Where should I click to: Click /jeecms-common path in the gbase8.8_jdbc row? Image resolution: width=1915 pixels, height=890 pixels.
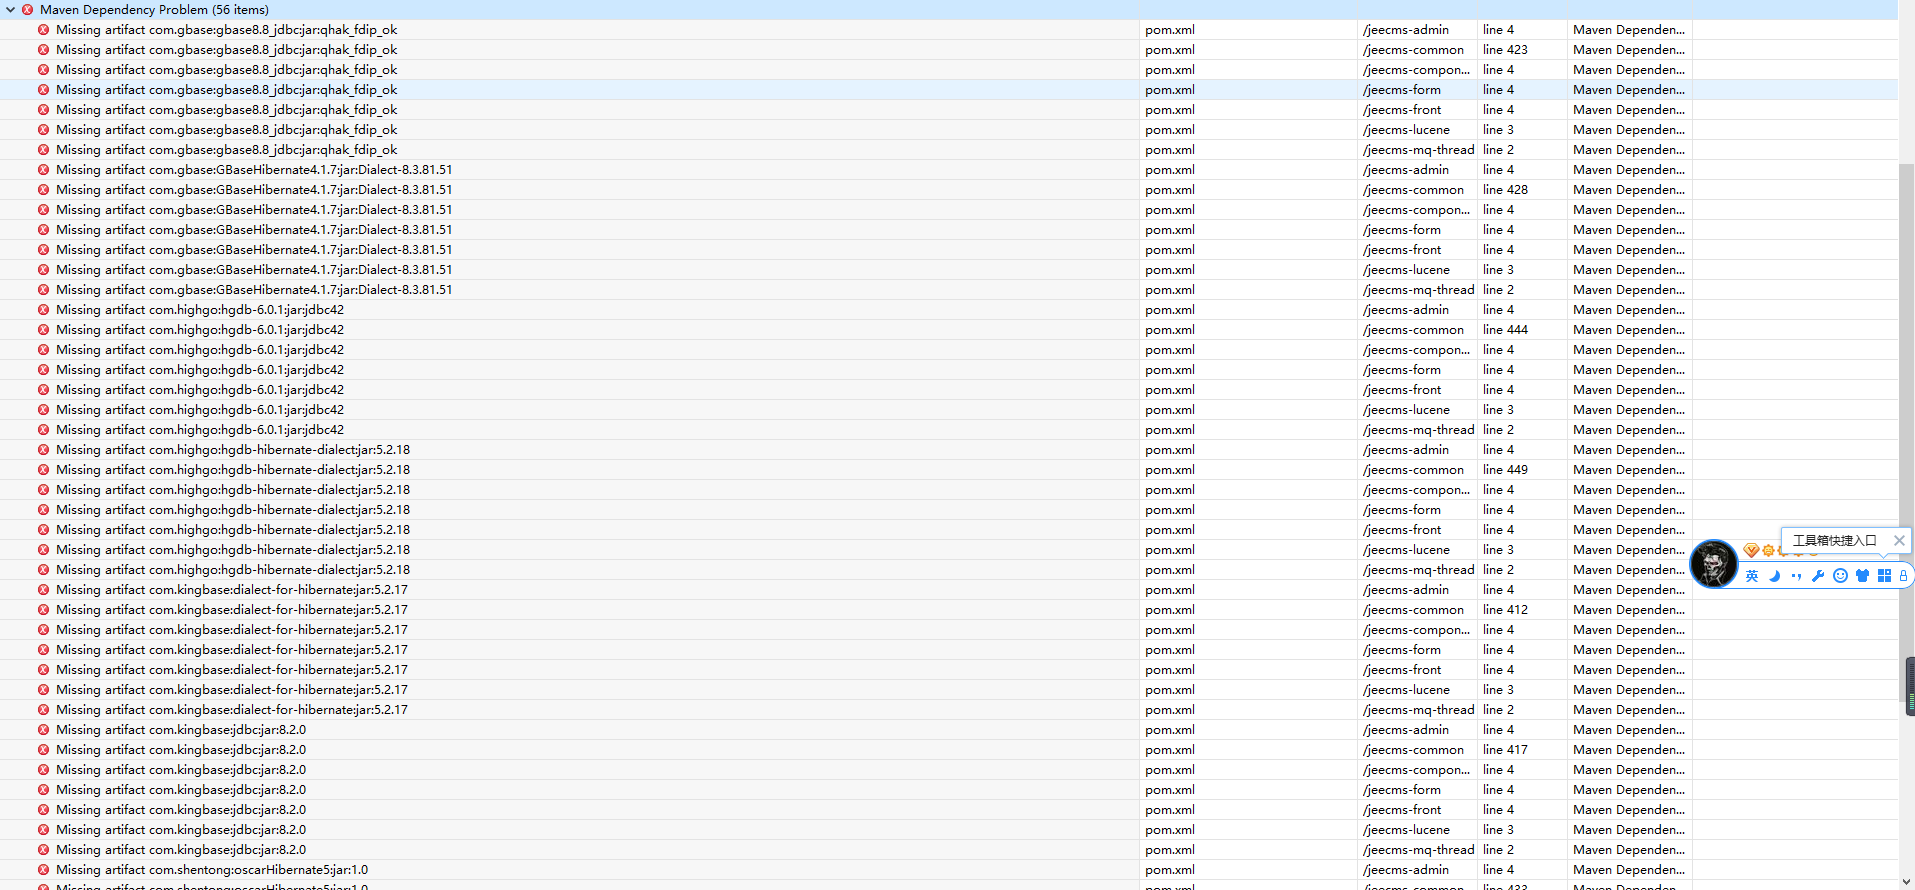1413,50
